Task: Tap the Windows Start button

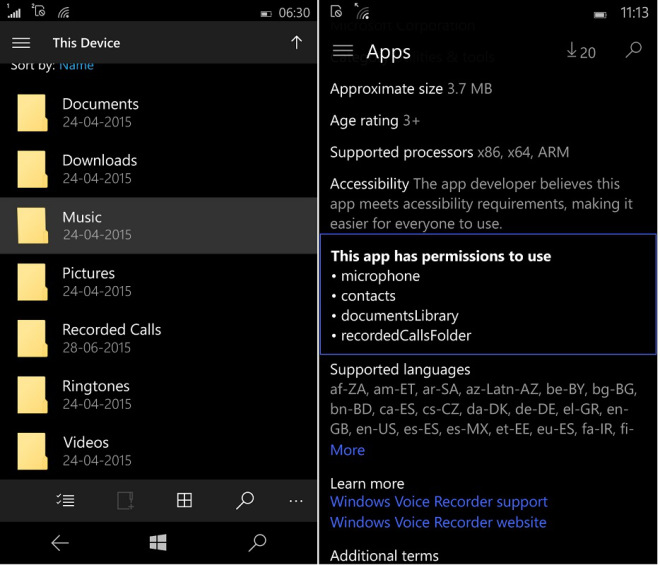Action: [x=158, y=543]
